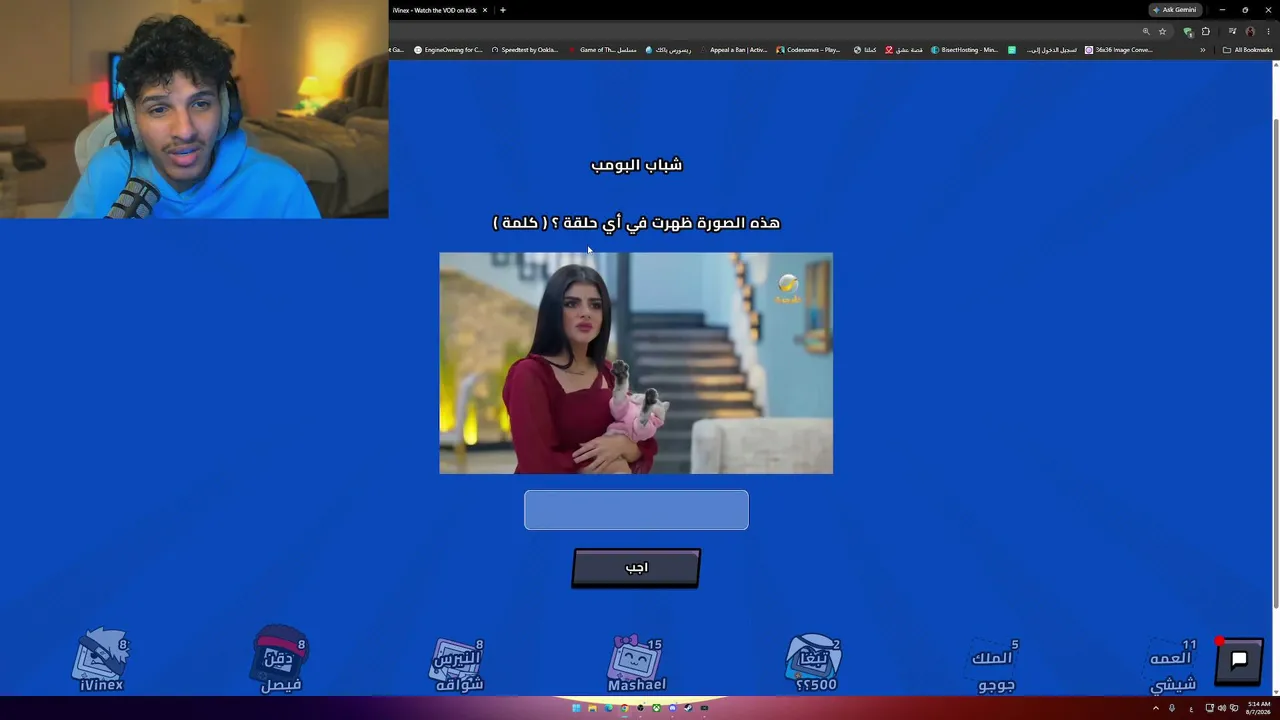The image size is (1280, 720).
Task: Open the zoom magnifier in address bar
Action: coord(1146,31)
